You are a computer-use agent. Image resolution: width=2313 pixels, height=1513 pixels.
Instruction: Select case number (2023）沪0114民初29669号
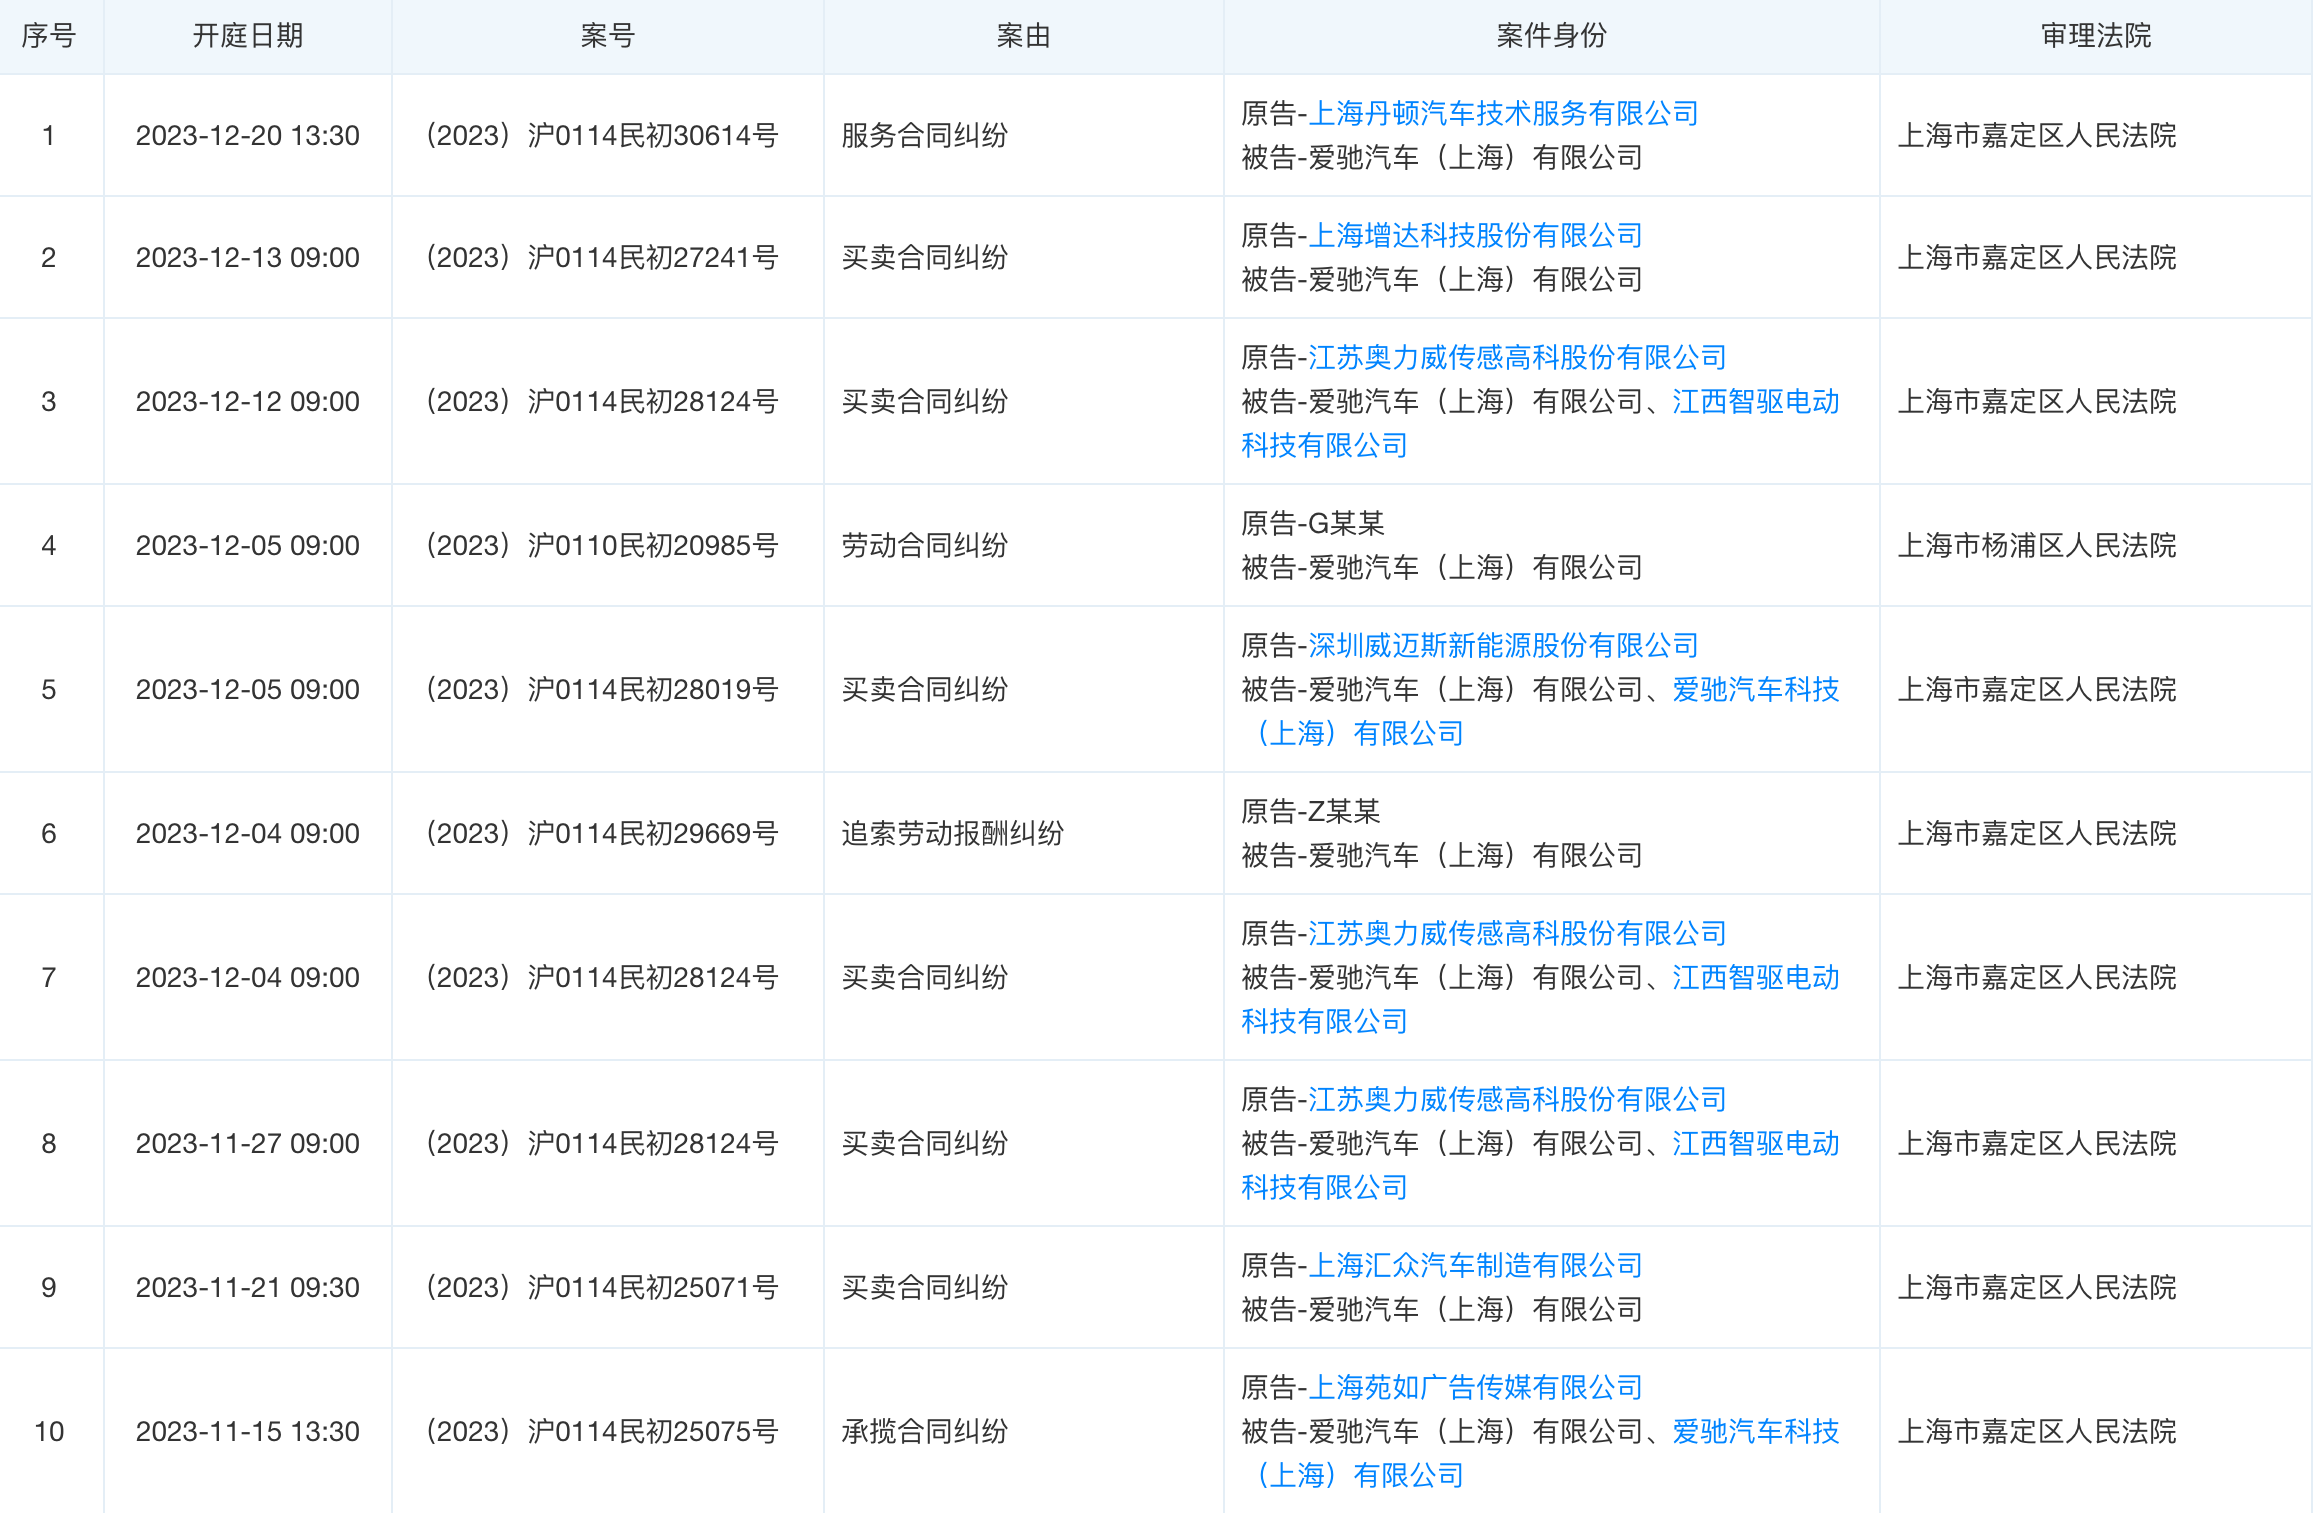(602, 834)
